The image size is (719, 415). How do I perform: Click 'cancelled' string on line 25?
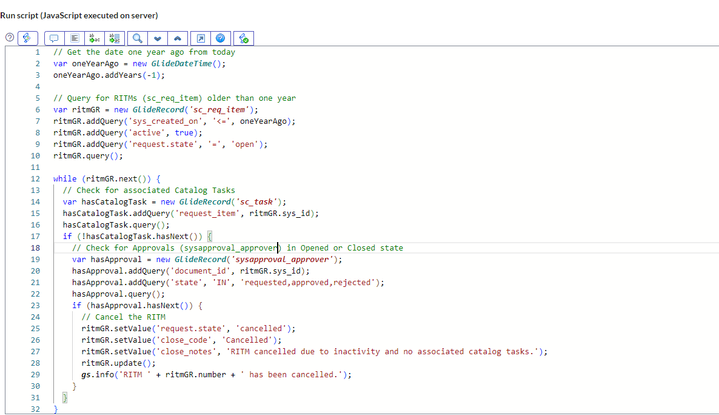pyautogui.click(x=261, y=328)
